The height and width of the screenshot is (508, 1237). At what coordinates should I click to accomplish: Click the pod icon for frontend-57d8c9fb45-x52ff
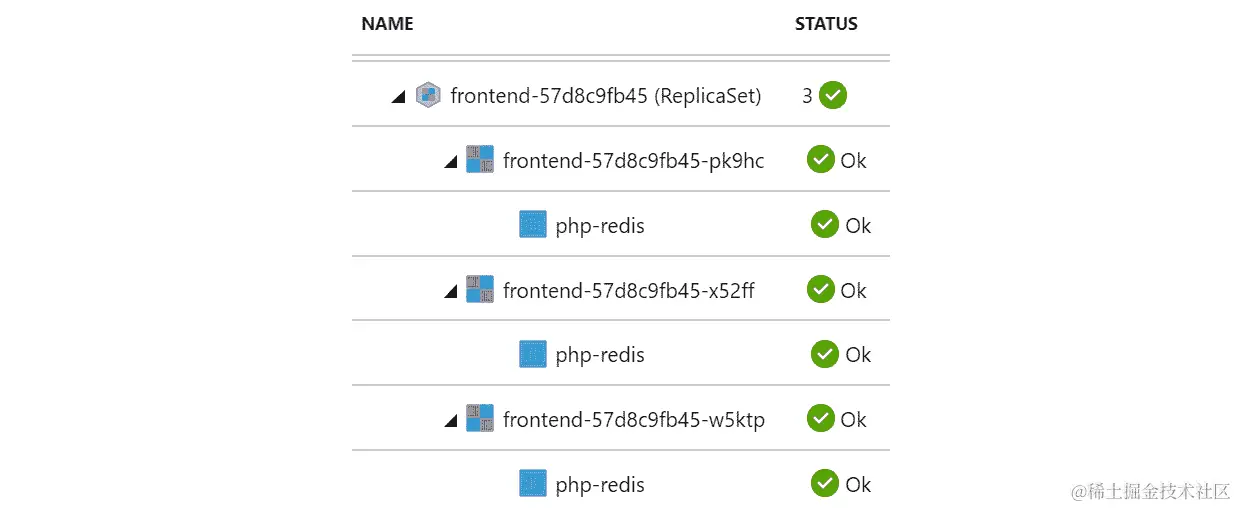(x=480, y=290)
